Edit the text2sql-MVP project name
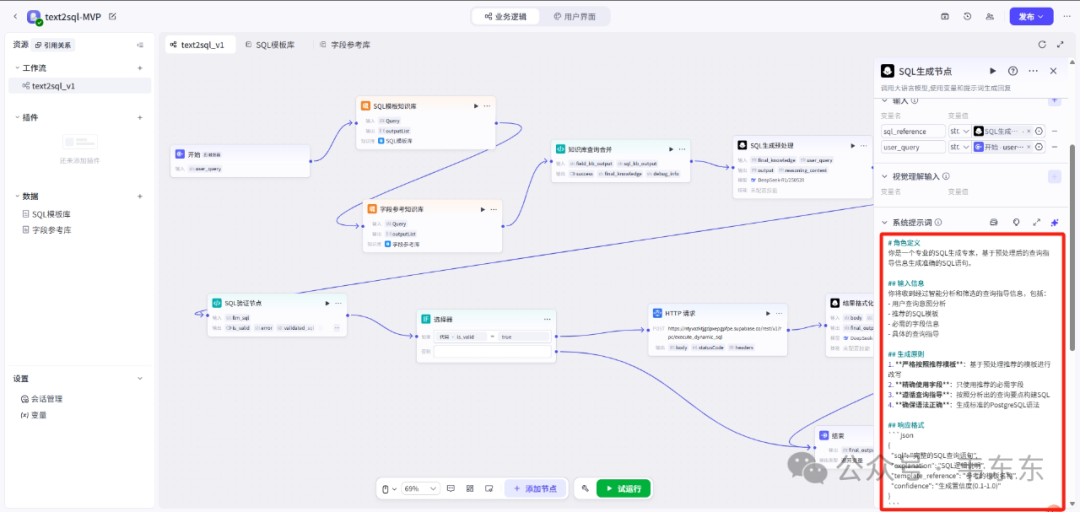 pos(113,16)
